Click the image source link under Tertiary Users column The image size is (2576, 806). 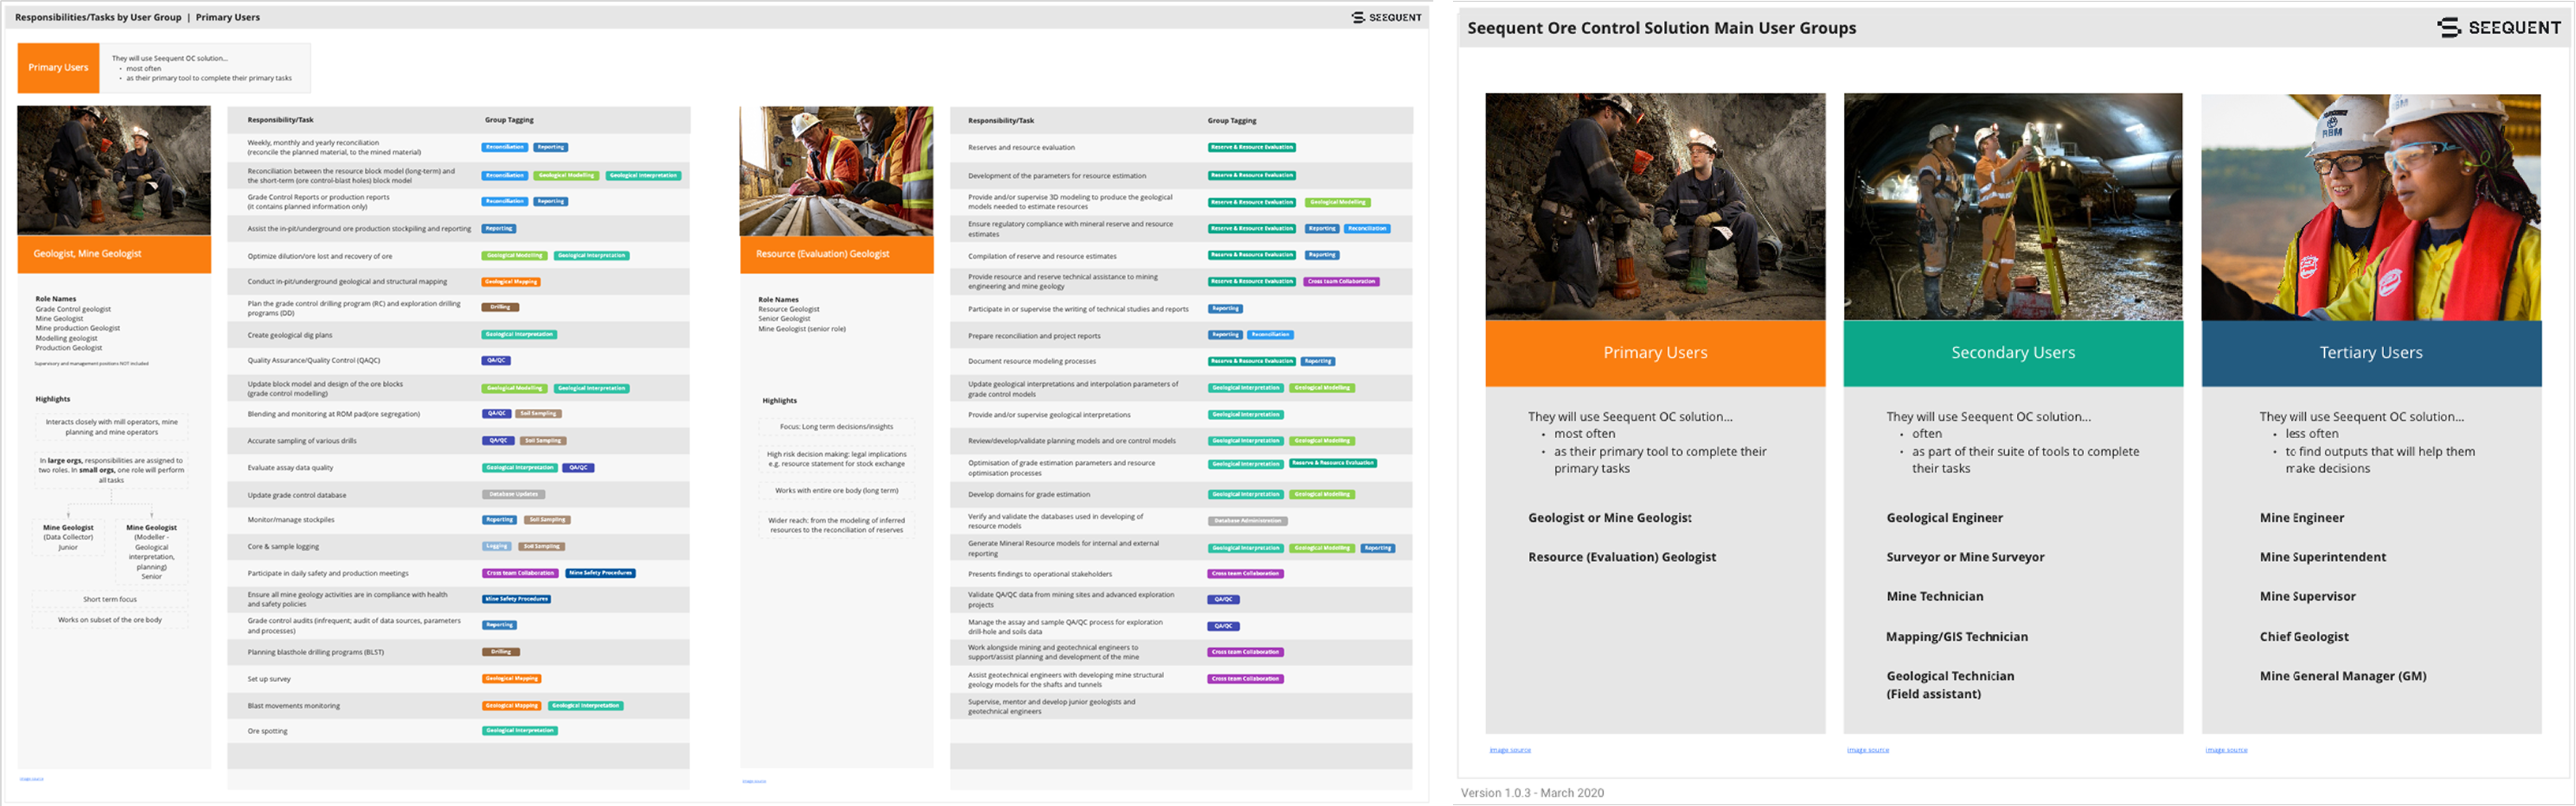(2226, 750)
